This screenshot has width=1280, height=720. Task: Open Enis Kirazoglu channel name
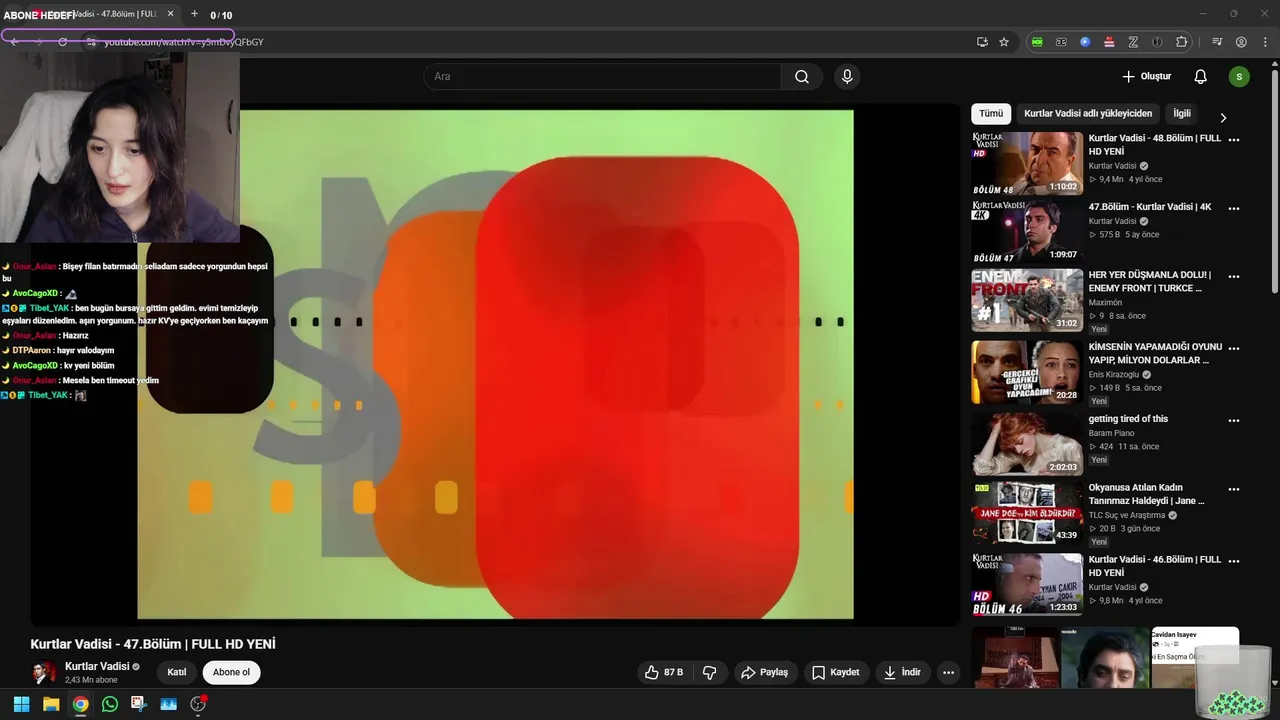coord(1116,375)
